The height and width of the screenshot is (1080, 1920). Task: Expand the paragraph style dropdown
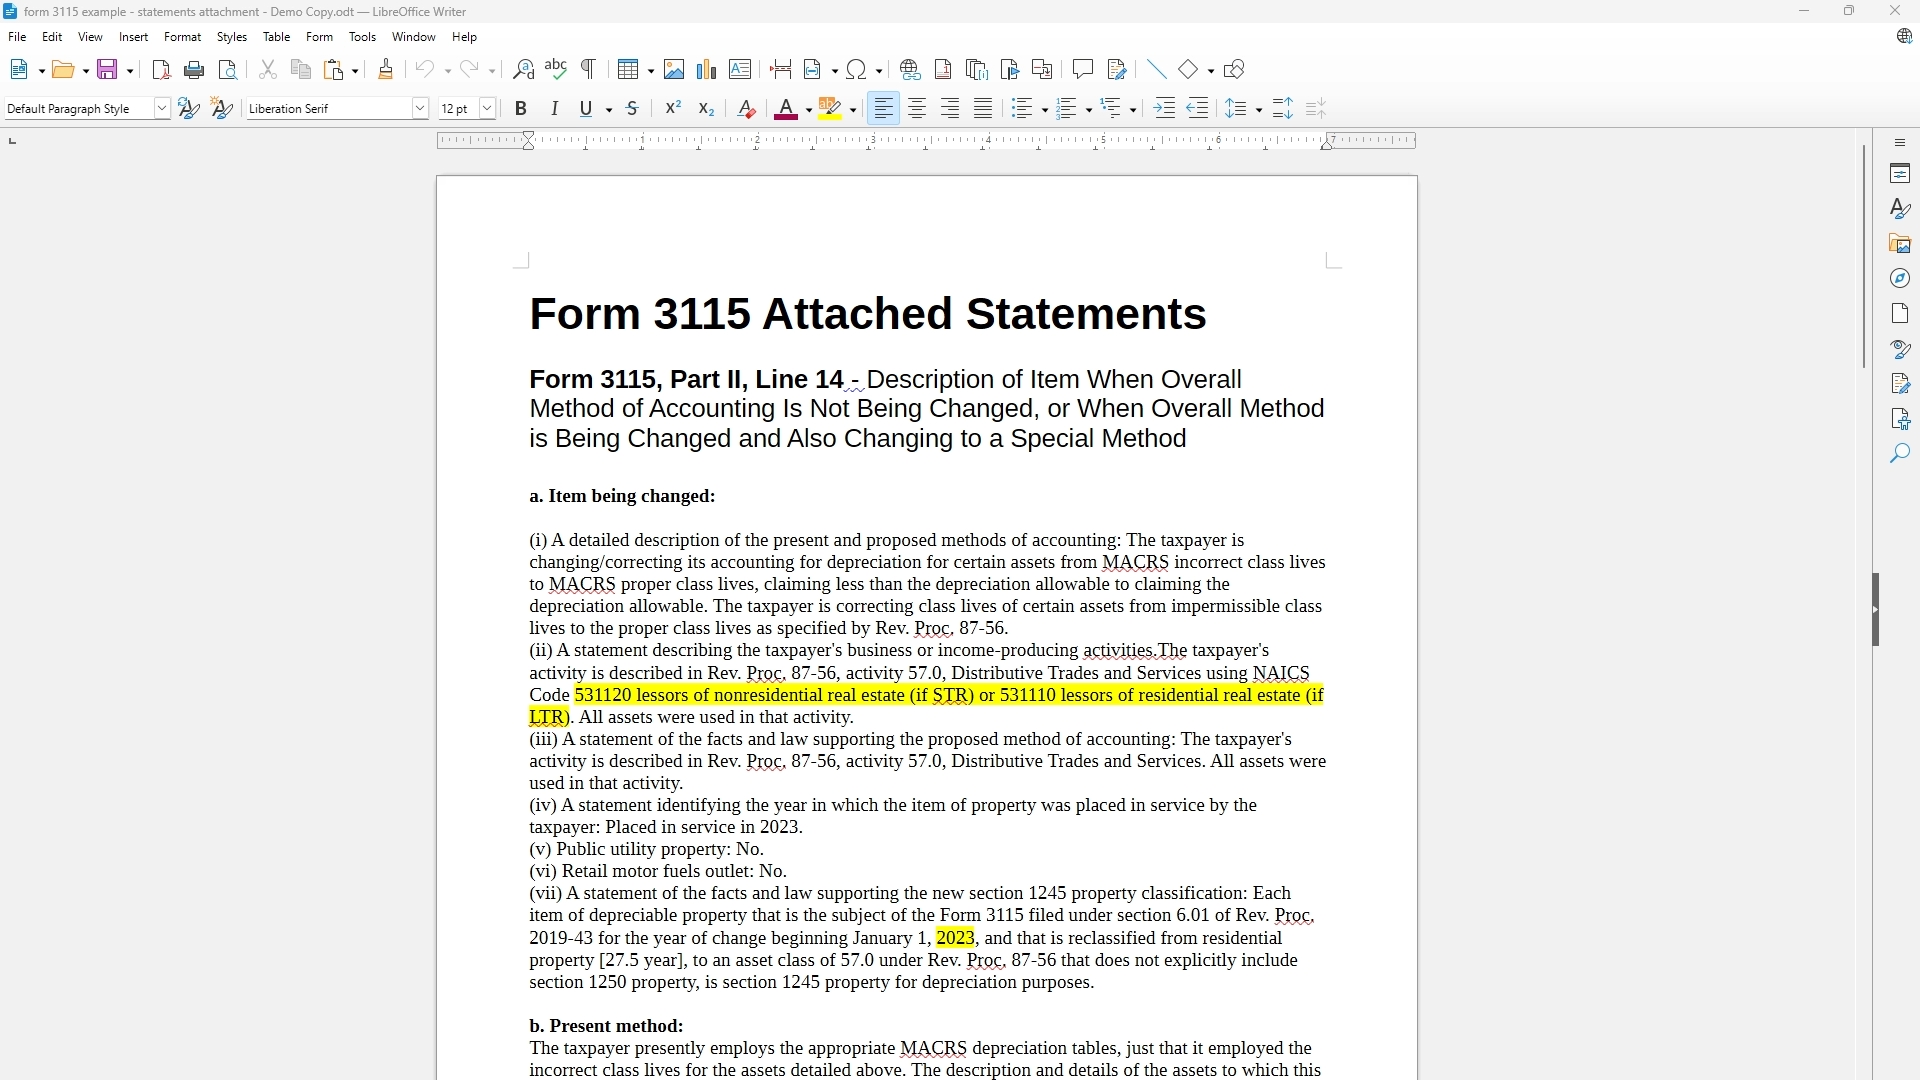point(162,109)
